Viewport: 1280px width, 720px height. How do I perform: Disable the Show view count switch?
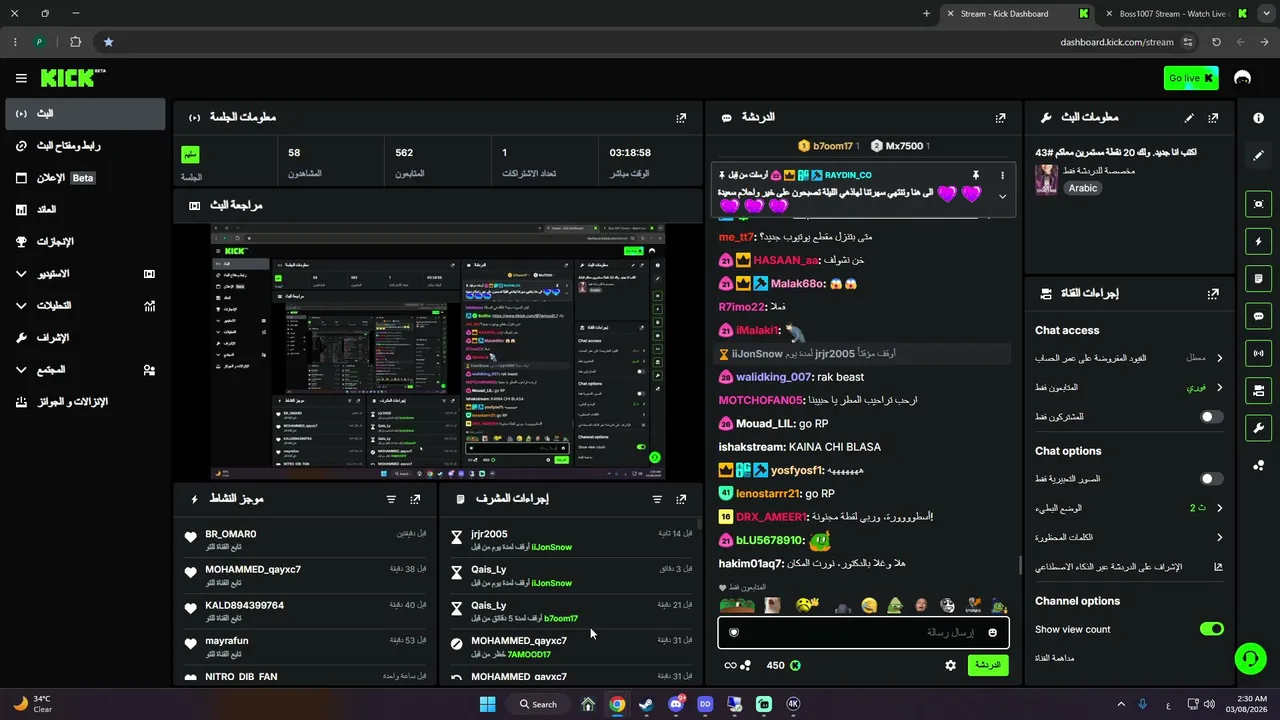[x=1211, y=629]
